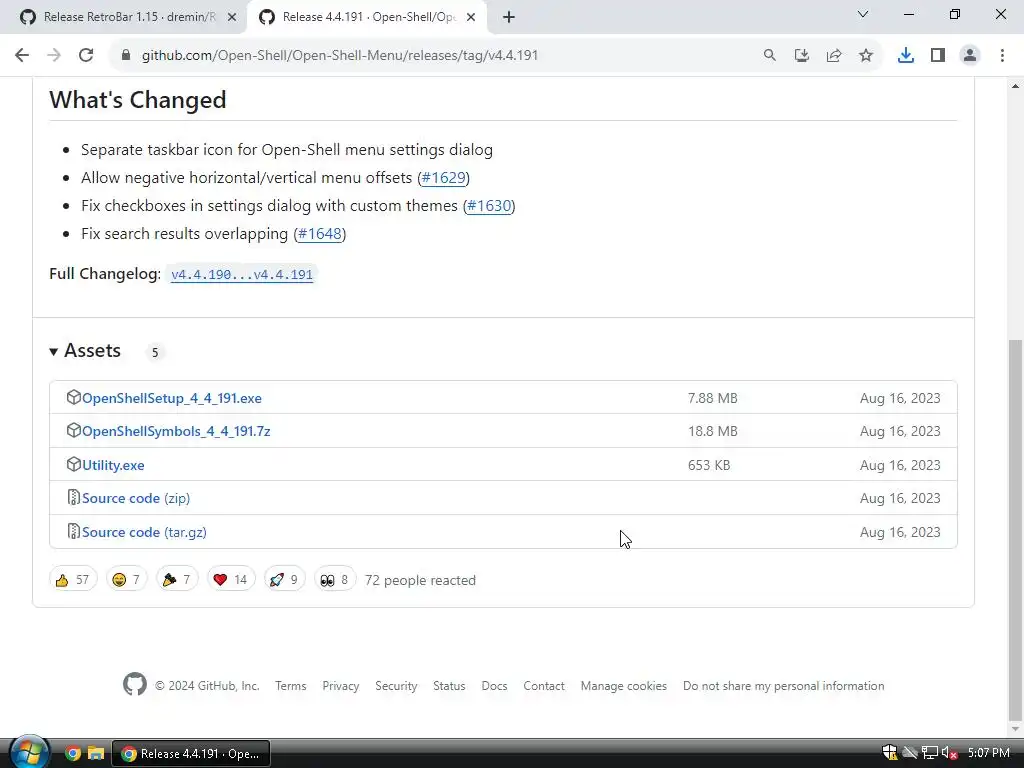1024x768 pixels.
Task: Bookmark this page with the star
Action: pyautogui.click(x=866, y=56)
